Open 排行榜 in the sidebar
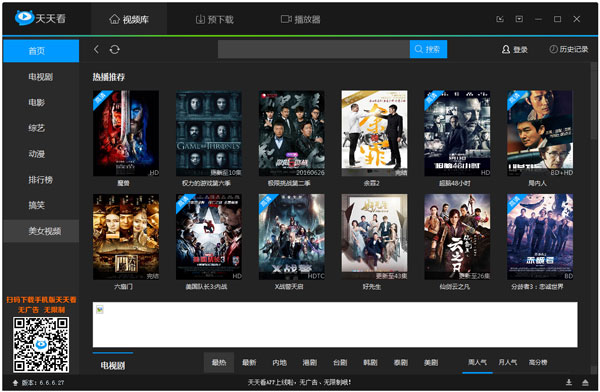The height and width of the screenshot is (392, 600). pyautogui.click(x=41, y=180)
